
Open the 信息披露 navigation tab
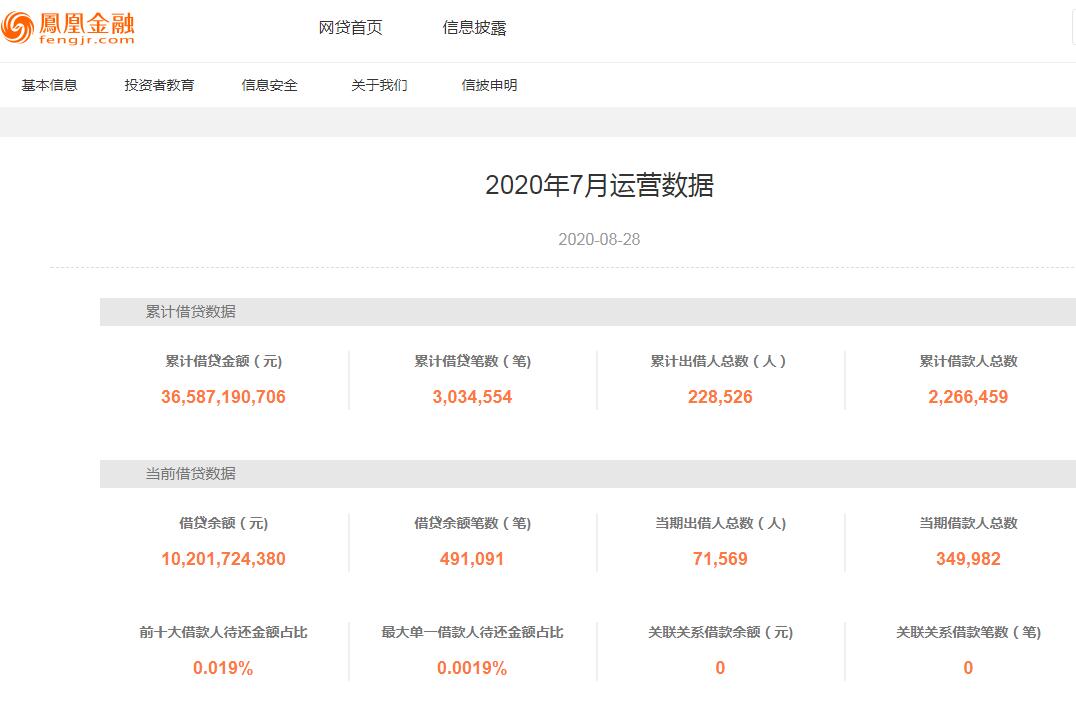(x=474, y=28)
